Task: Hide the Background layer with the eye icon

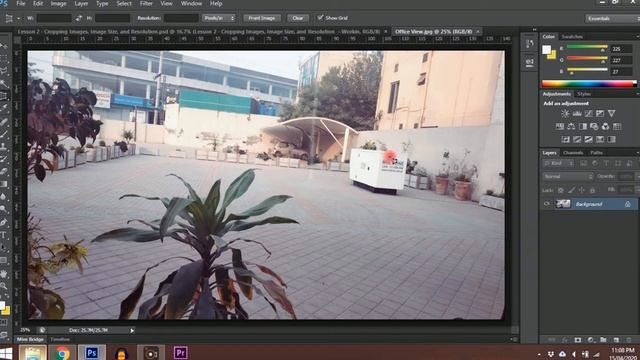Action: pos(547,204)
